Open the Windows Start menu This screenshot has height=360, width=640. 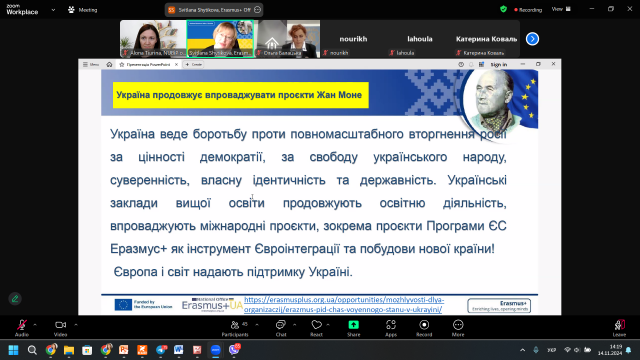point(13,350)
